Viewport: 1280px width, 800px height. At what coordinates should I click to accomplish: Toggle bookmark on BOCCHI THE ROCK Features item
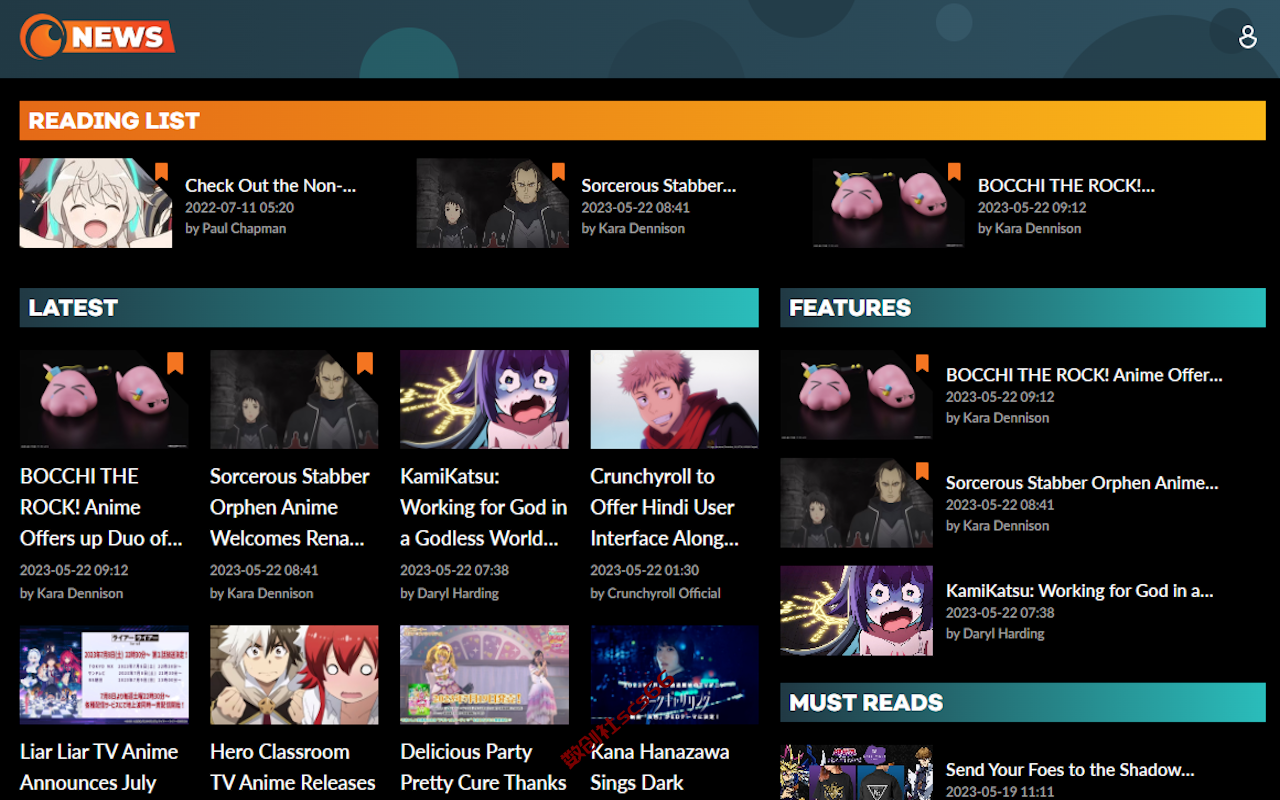[922, 363]
